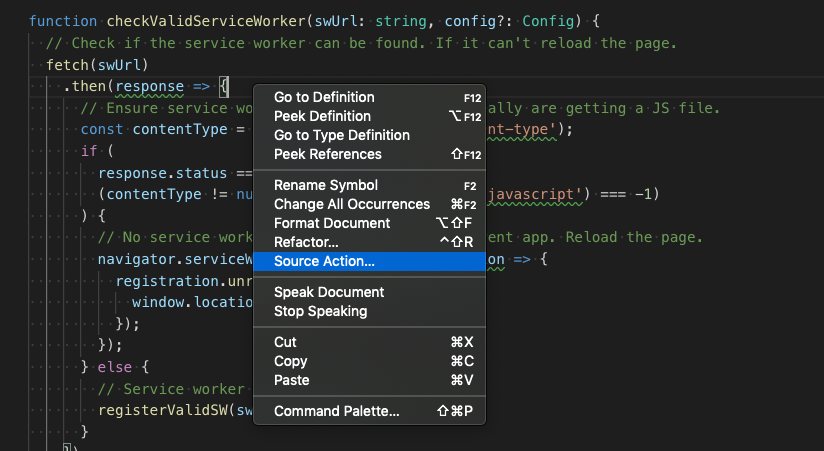Click the Config type annotation
The height and width of the screenshot is (451, 824).
pos(534,21)
